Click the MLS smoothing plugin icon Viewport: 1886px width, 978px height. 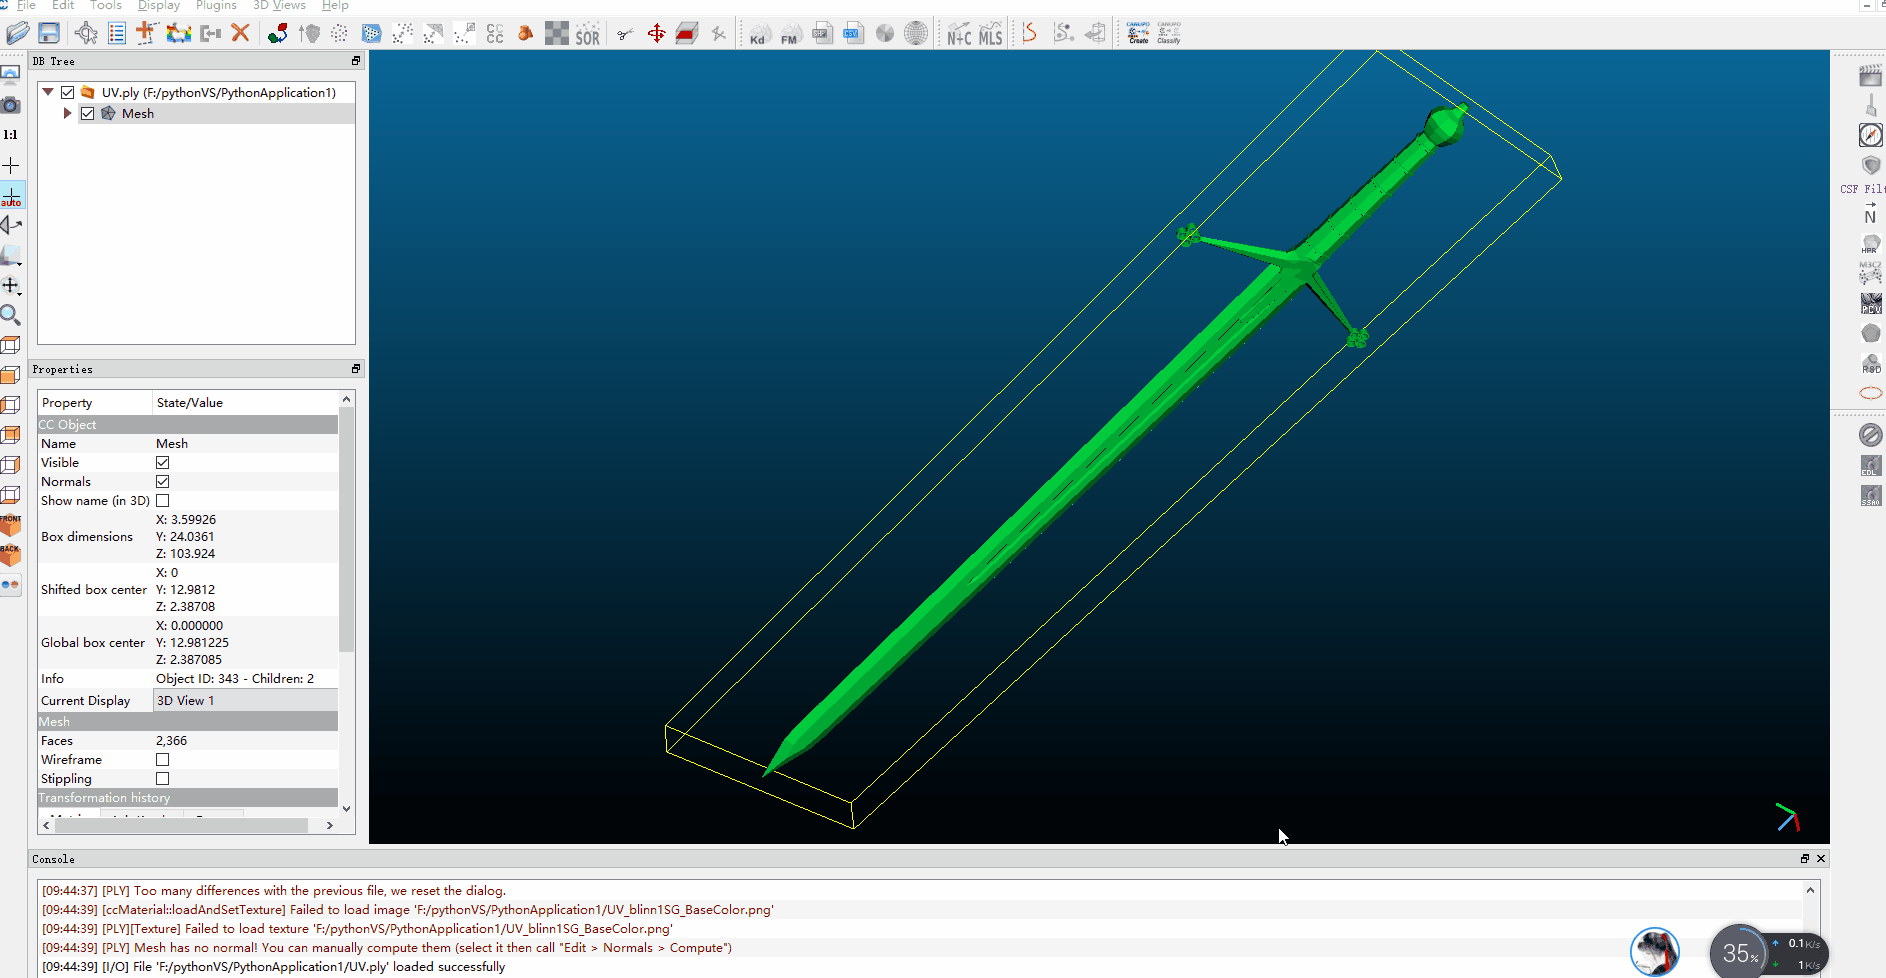(990, 33)
